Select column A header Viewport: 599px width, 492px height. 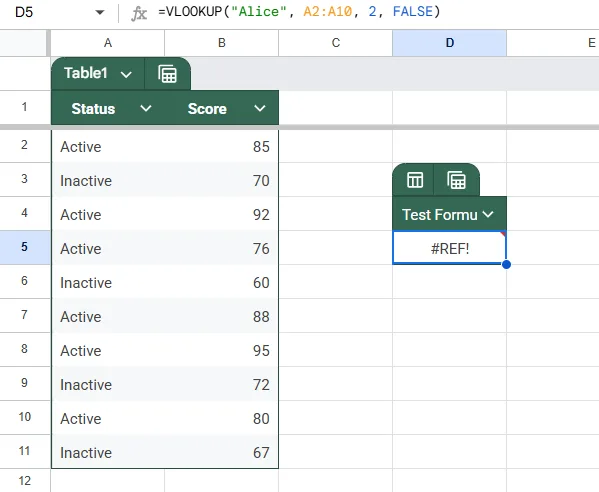(108, 43)
